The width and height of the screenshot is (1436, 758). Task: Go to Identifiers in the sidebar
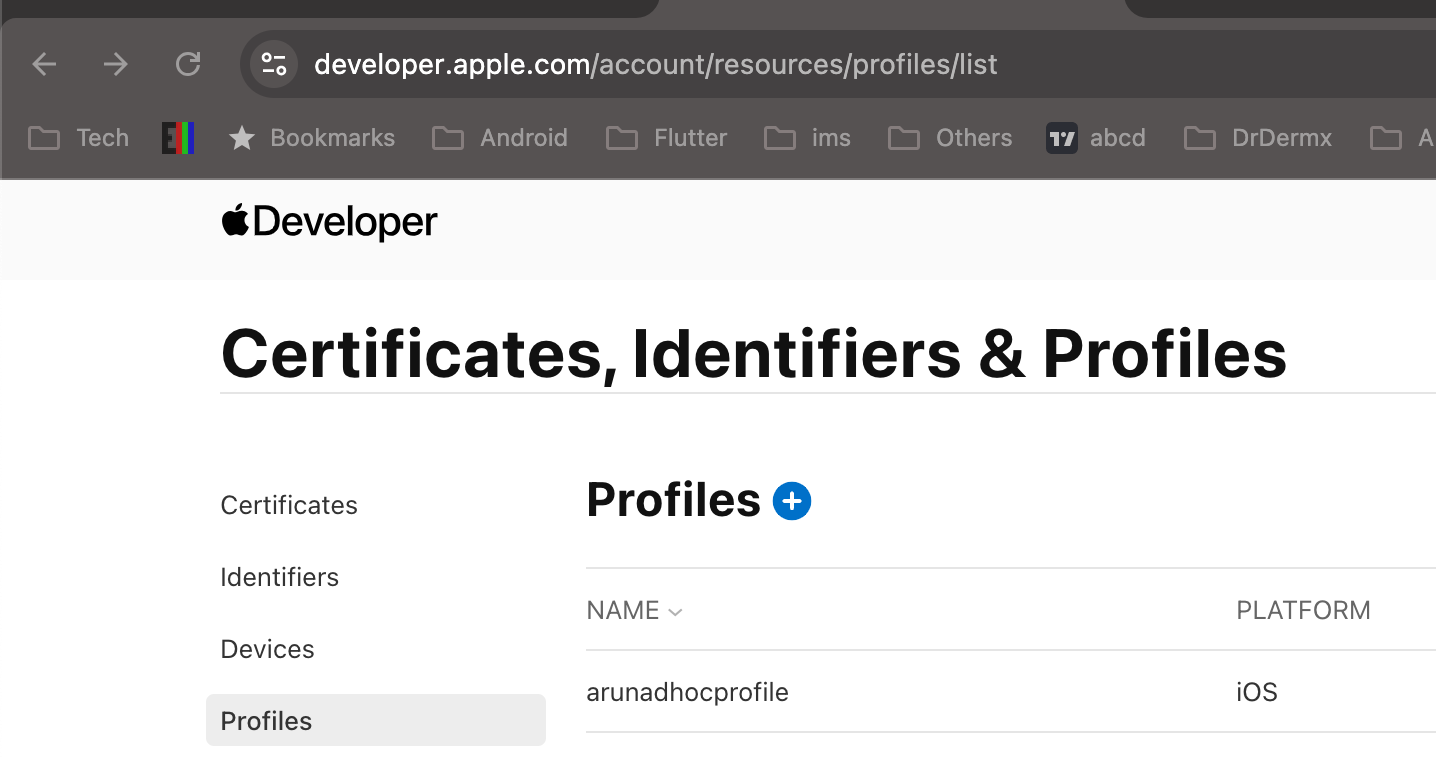click(280, 577)
